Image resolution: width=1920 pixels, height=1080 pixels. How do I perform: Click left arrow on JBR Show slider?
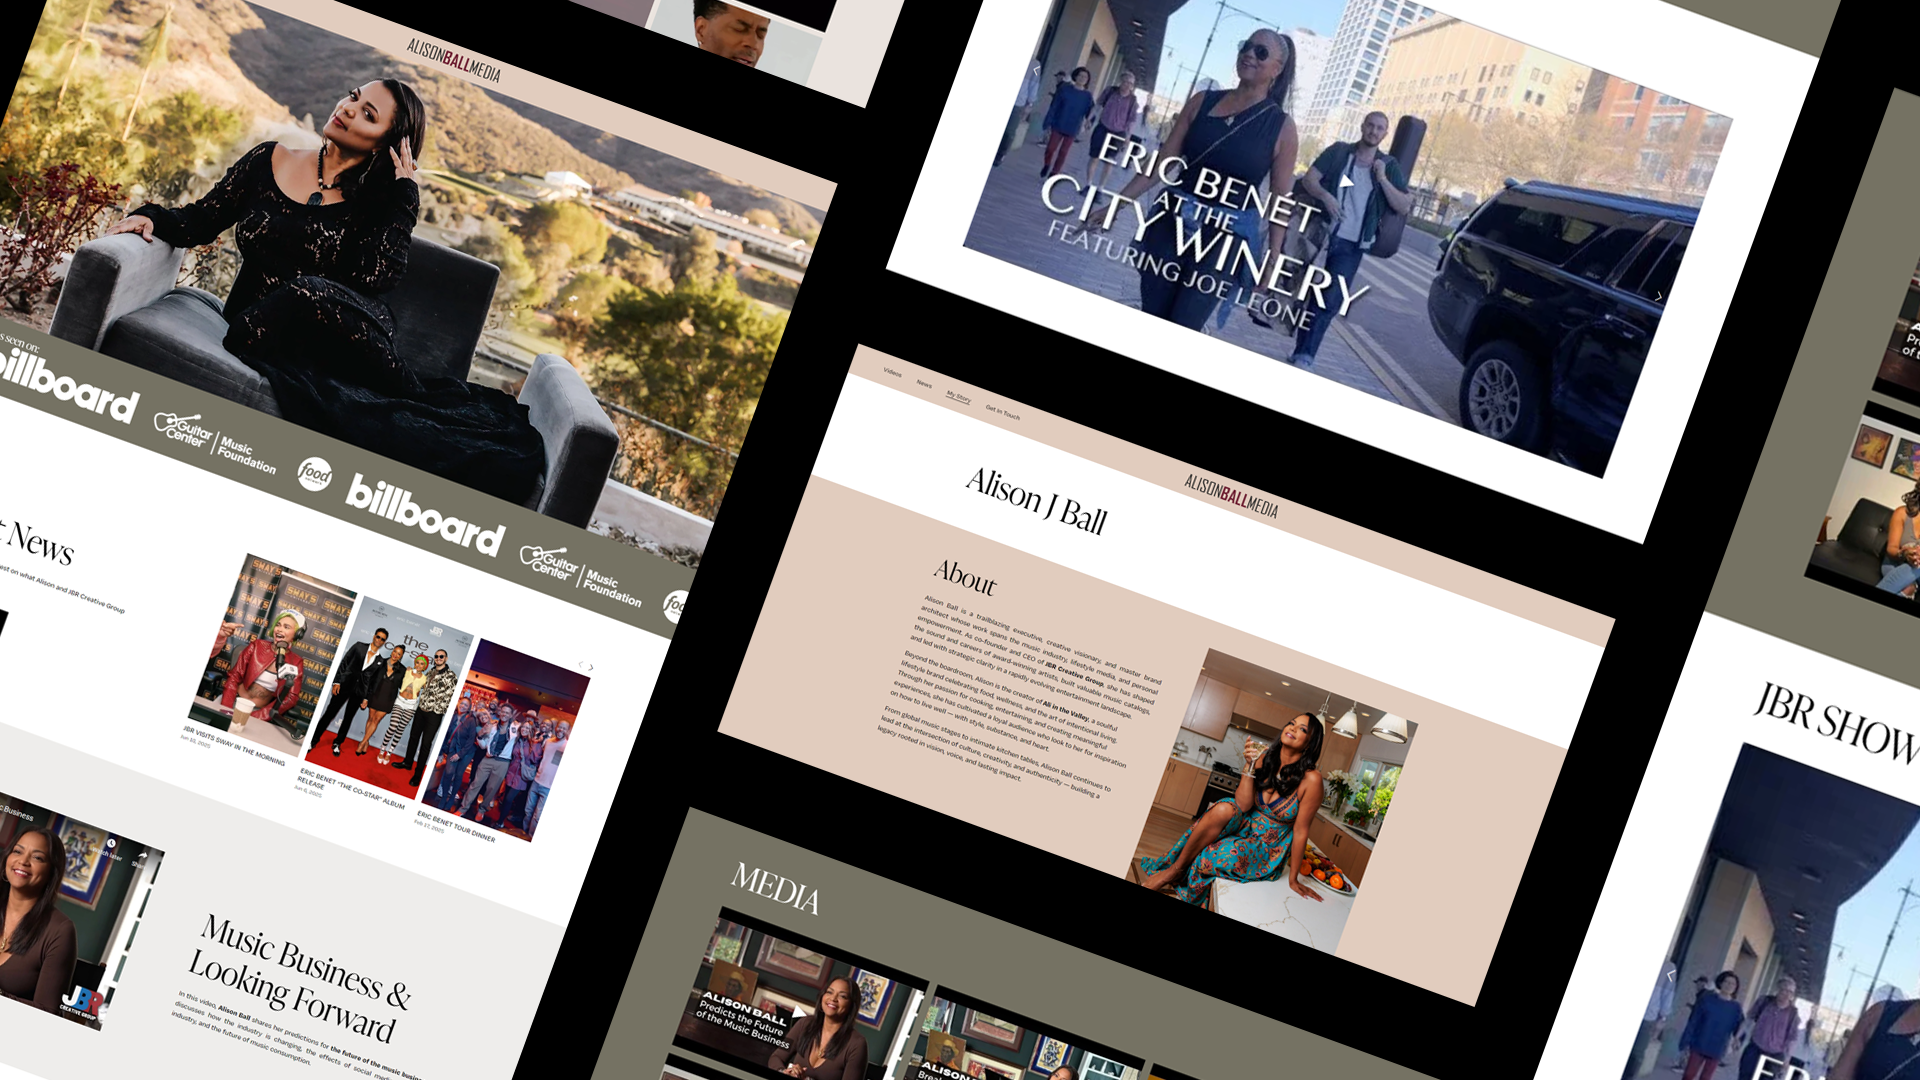click(x=1669, y=975)
